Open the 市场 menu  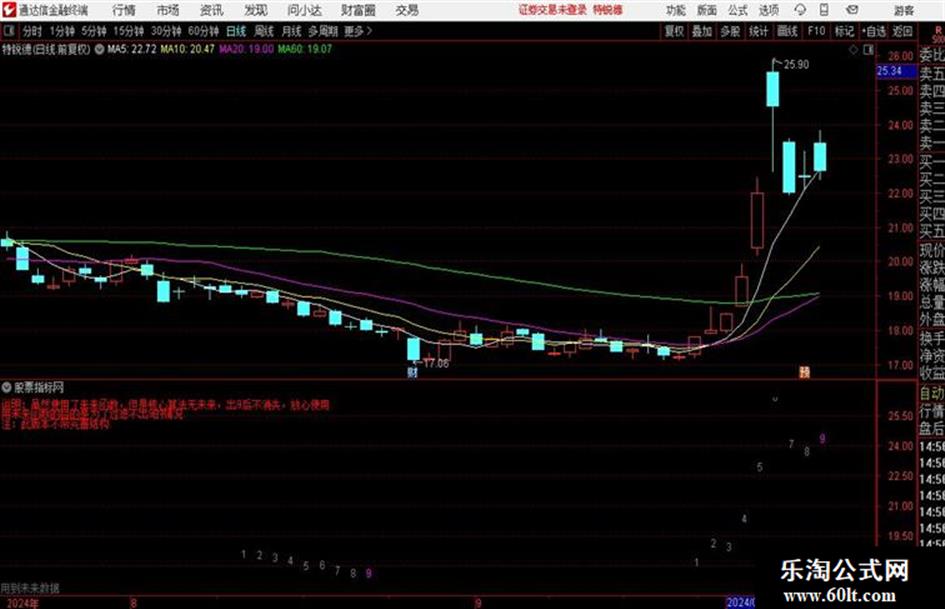168,10
